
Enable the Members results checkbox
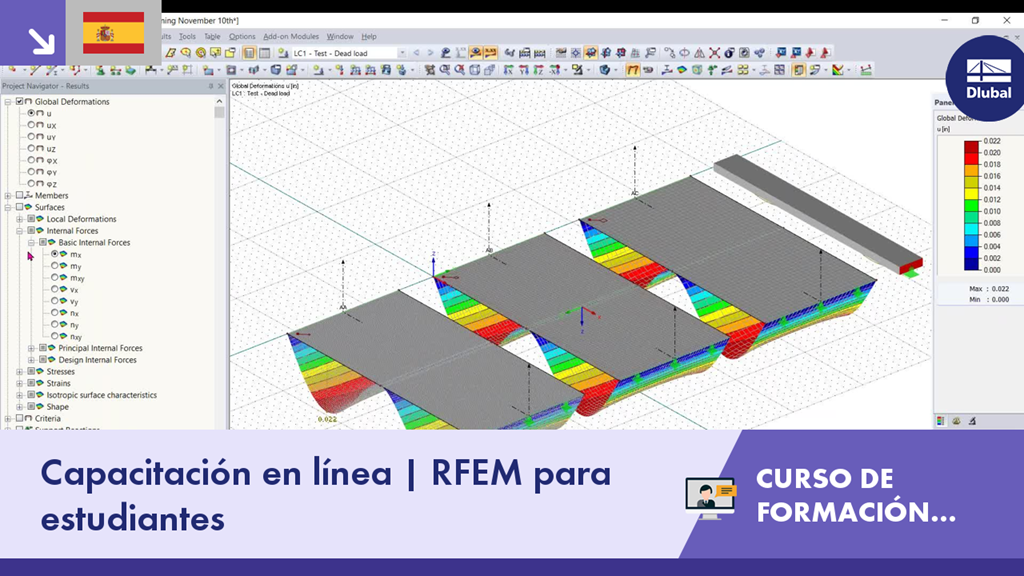coord(20,195)
